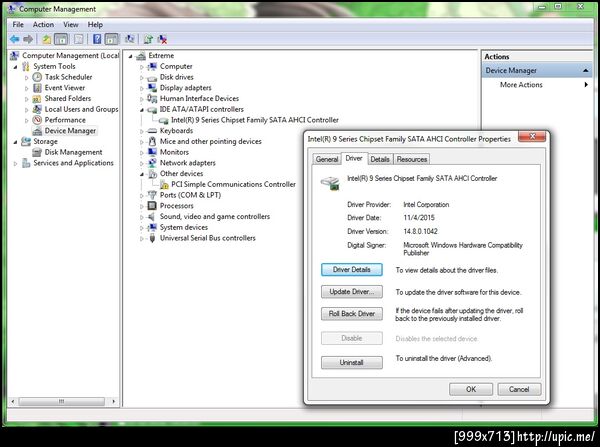Select Device Manager in the left tree
The height and width of the screenshot is (447, 600).
[x=70, y=131]
